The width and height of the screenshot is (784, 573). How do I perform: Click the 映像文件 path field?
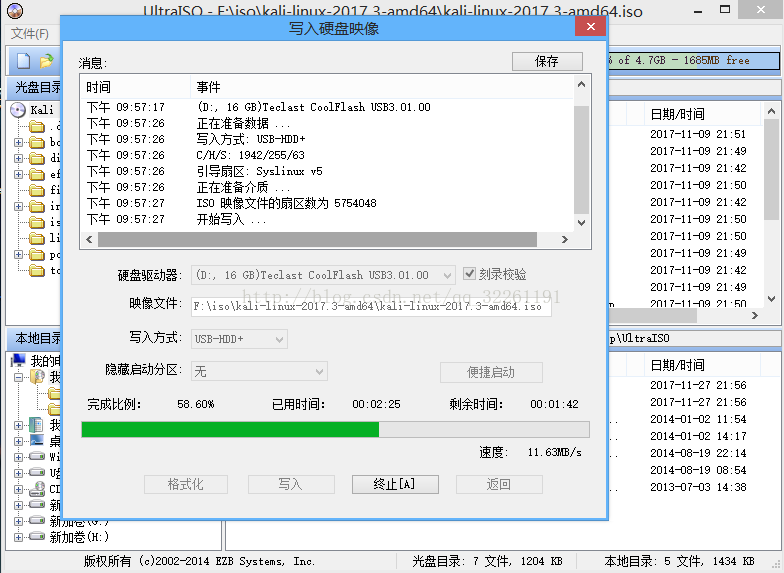(x=371, y=306)
